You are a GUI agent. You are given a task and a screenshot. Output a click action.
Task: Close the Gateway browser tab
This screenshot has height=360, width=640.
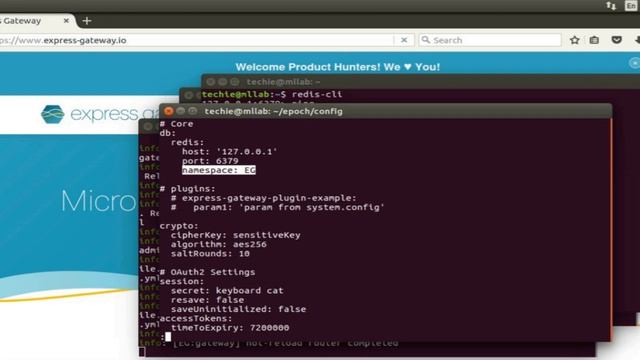[66, 20]
